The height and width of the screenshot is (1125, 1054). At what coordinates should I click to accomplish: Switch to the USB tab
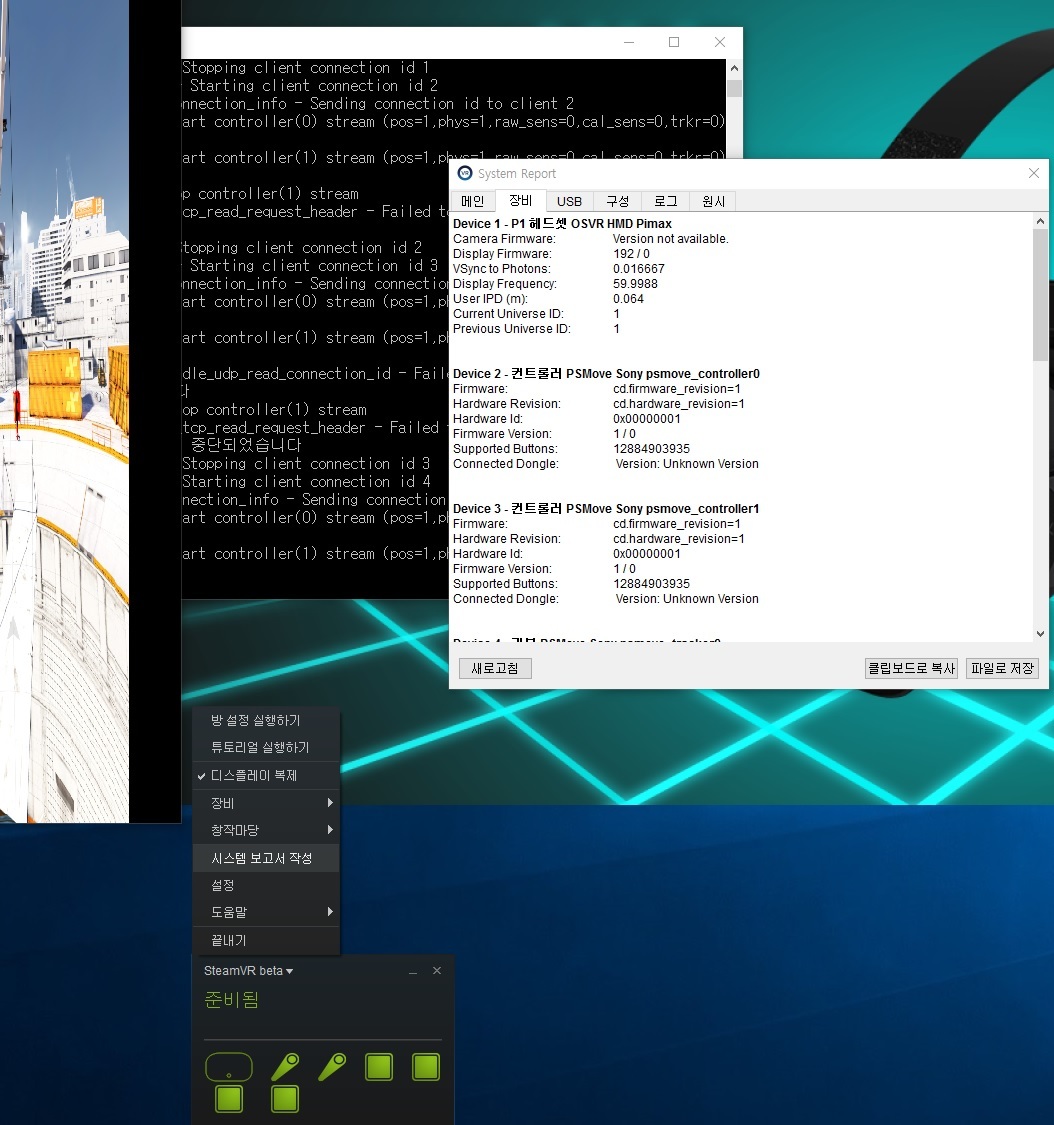(x=570, y=202)
